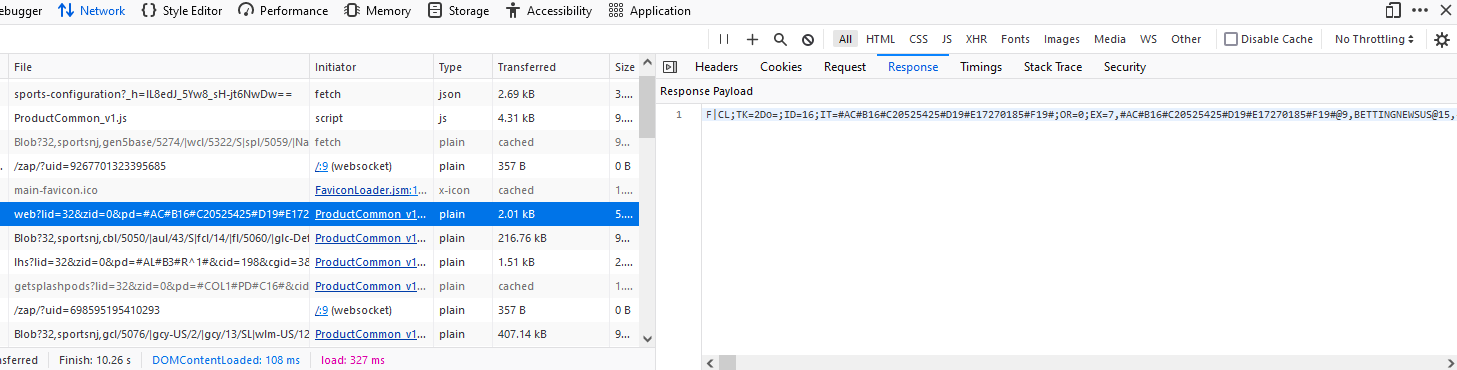Filter requests by Other
Viewport: 1457px width, 370px height.
point(1186,39)
